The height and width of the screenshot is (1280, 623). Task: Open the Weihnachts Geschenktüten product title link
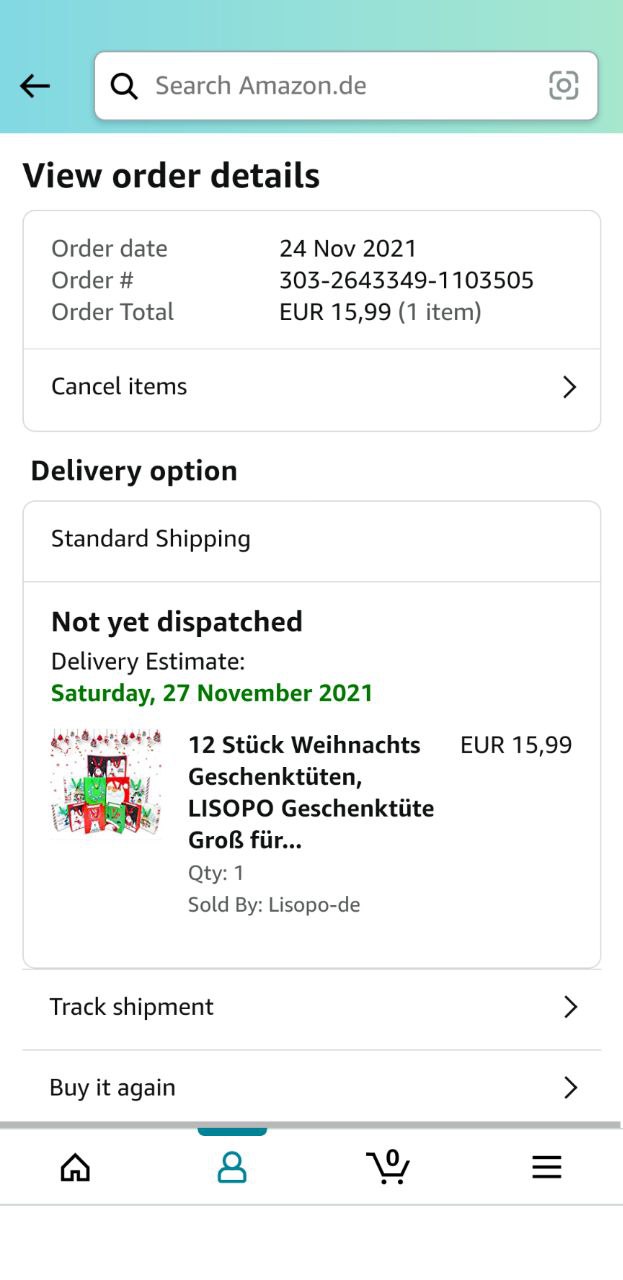pos(311,792)
